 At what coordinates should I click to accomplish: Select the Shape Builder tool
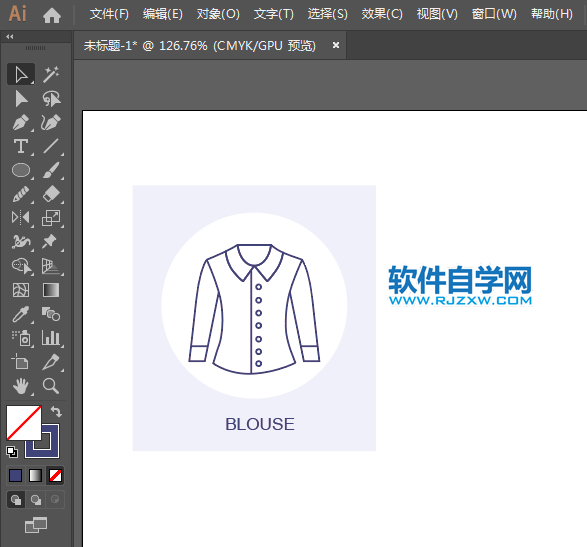[21, 266]
